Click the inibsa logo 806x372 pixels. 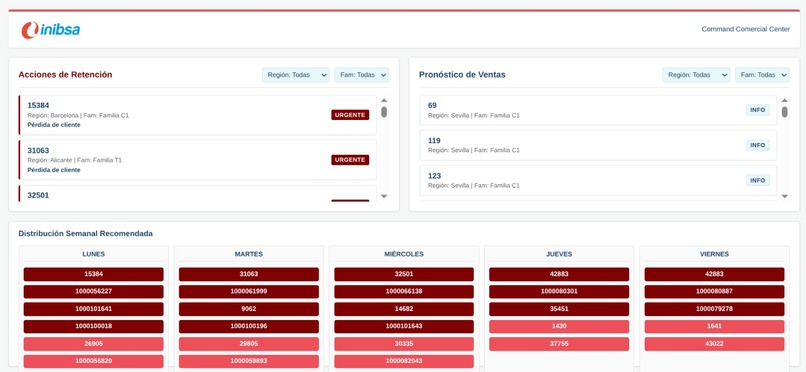pos(50,30)
